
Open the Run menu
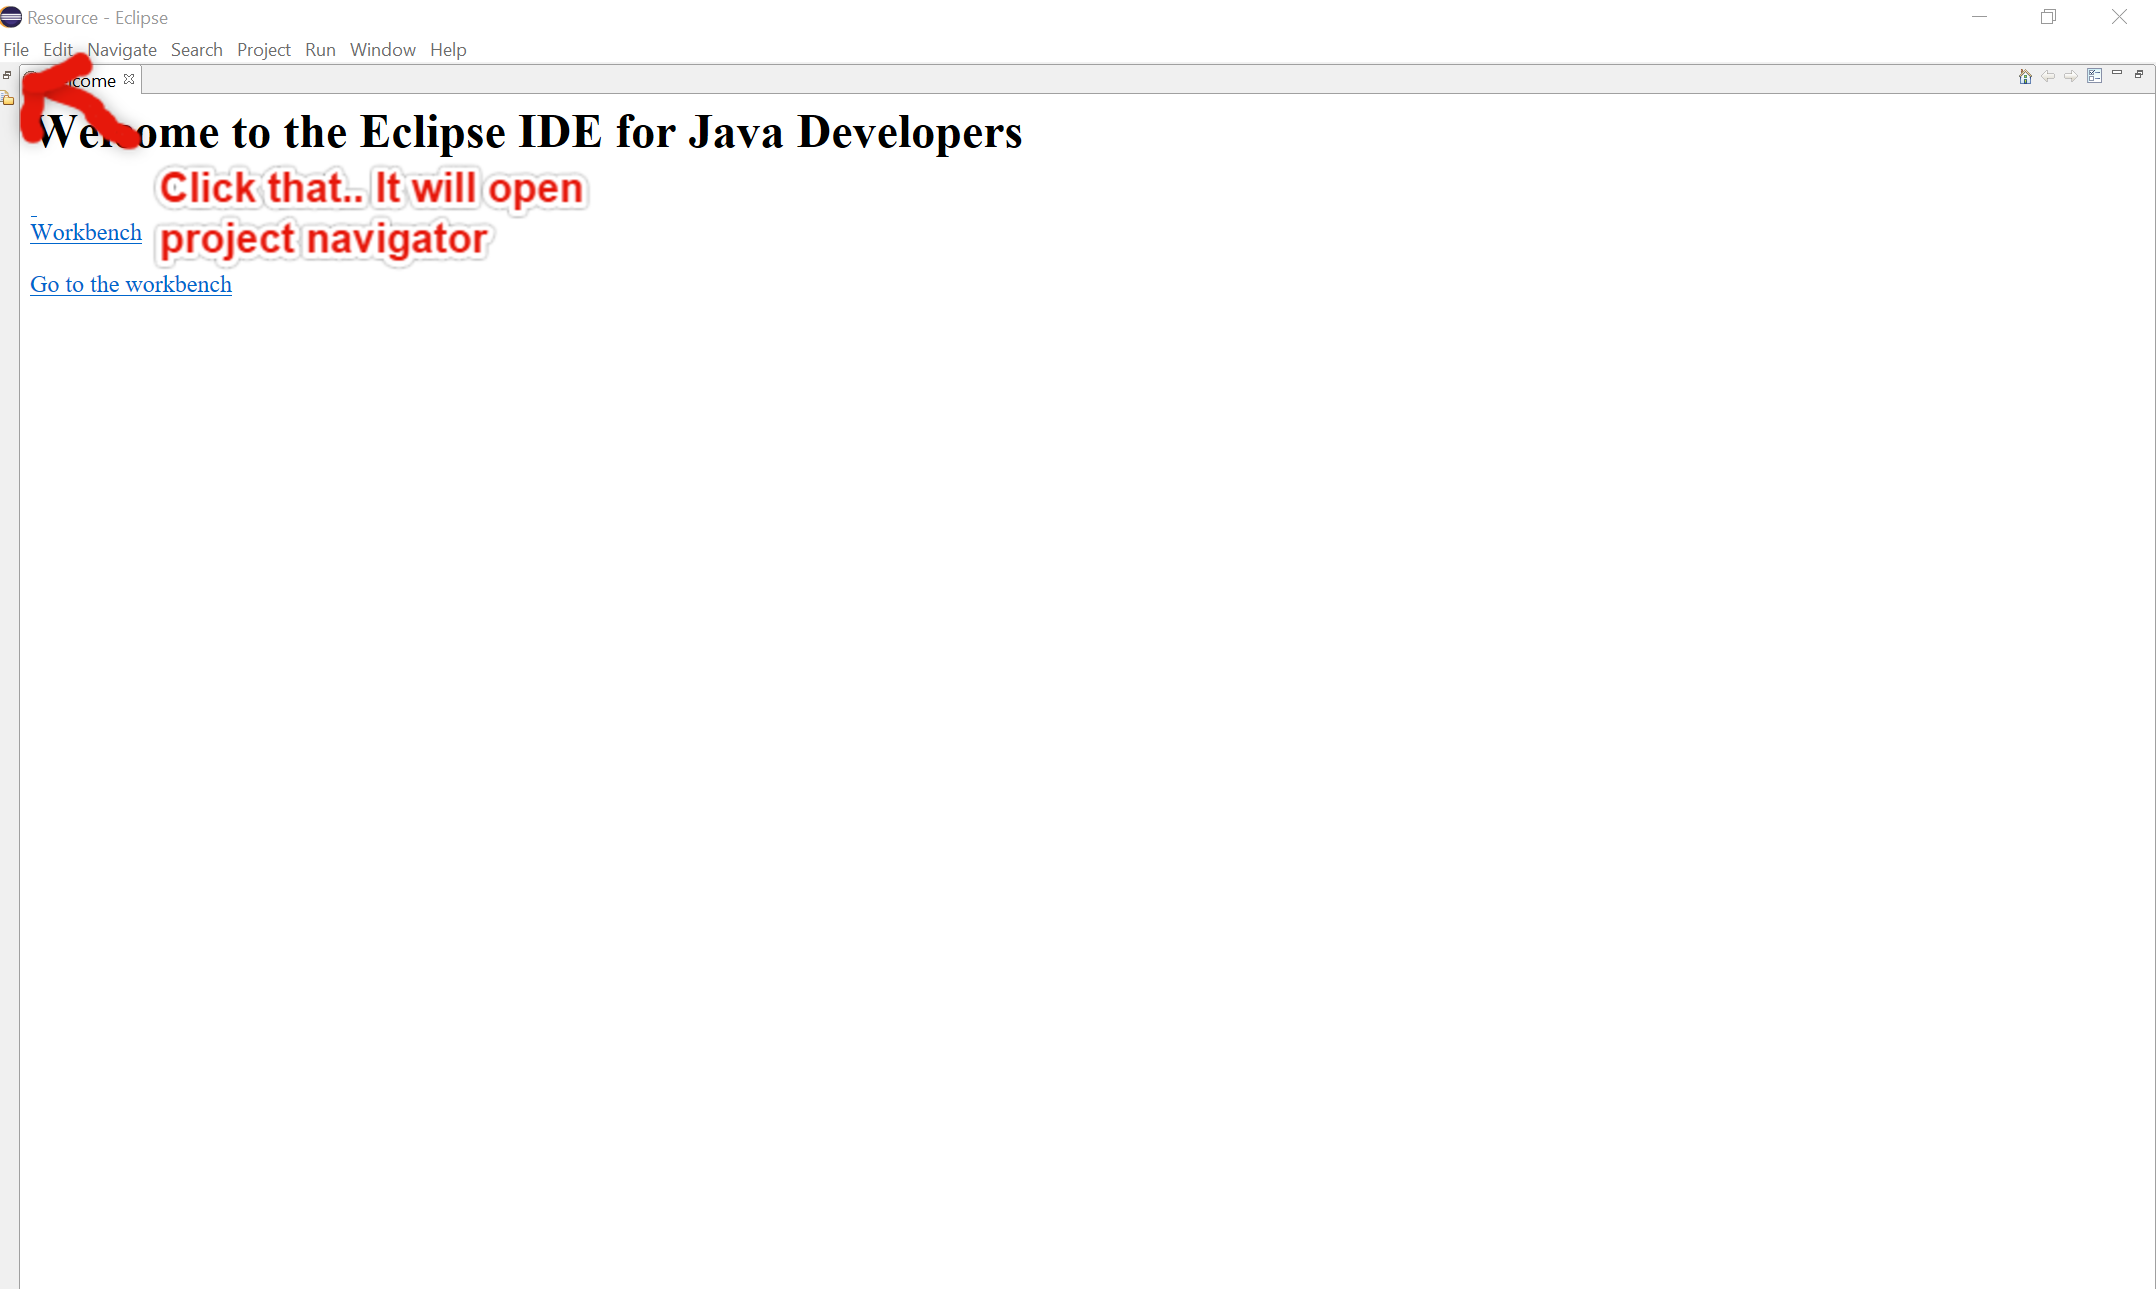coord(320,50)
